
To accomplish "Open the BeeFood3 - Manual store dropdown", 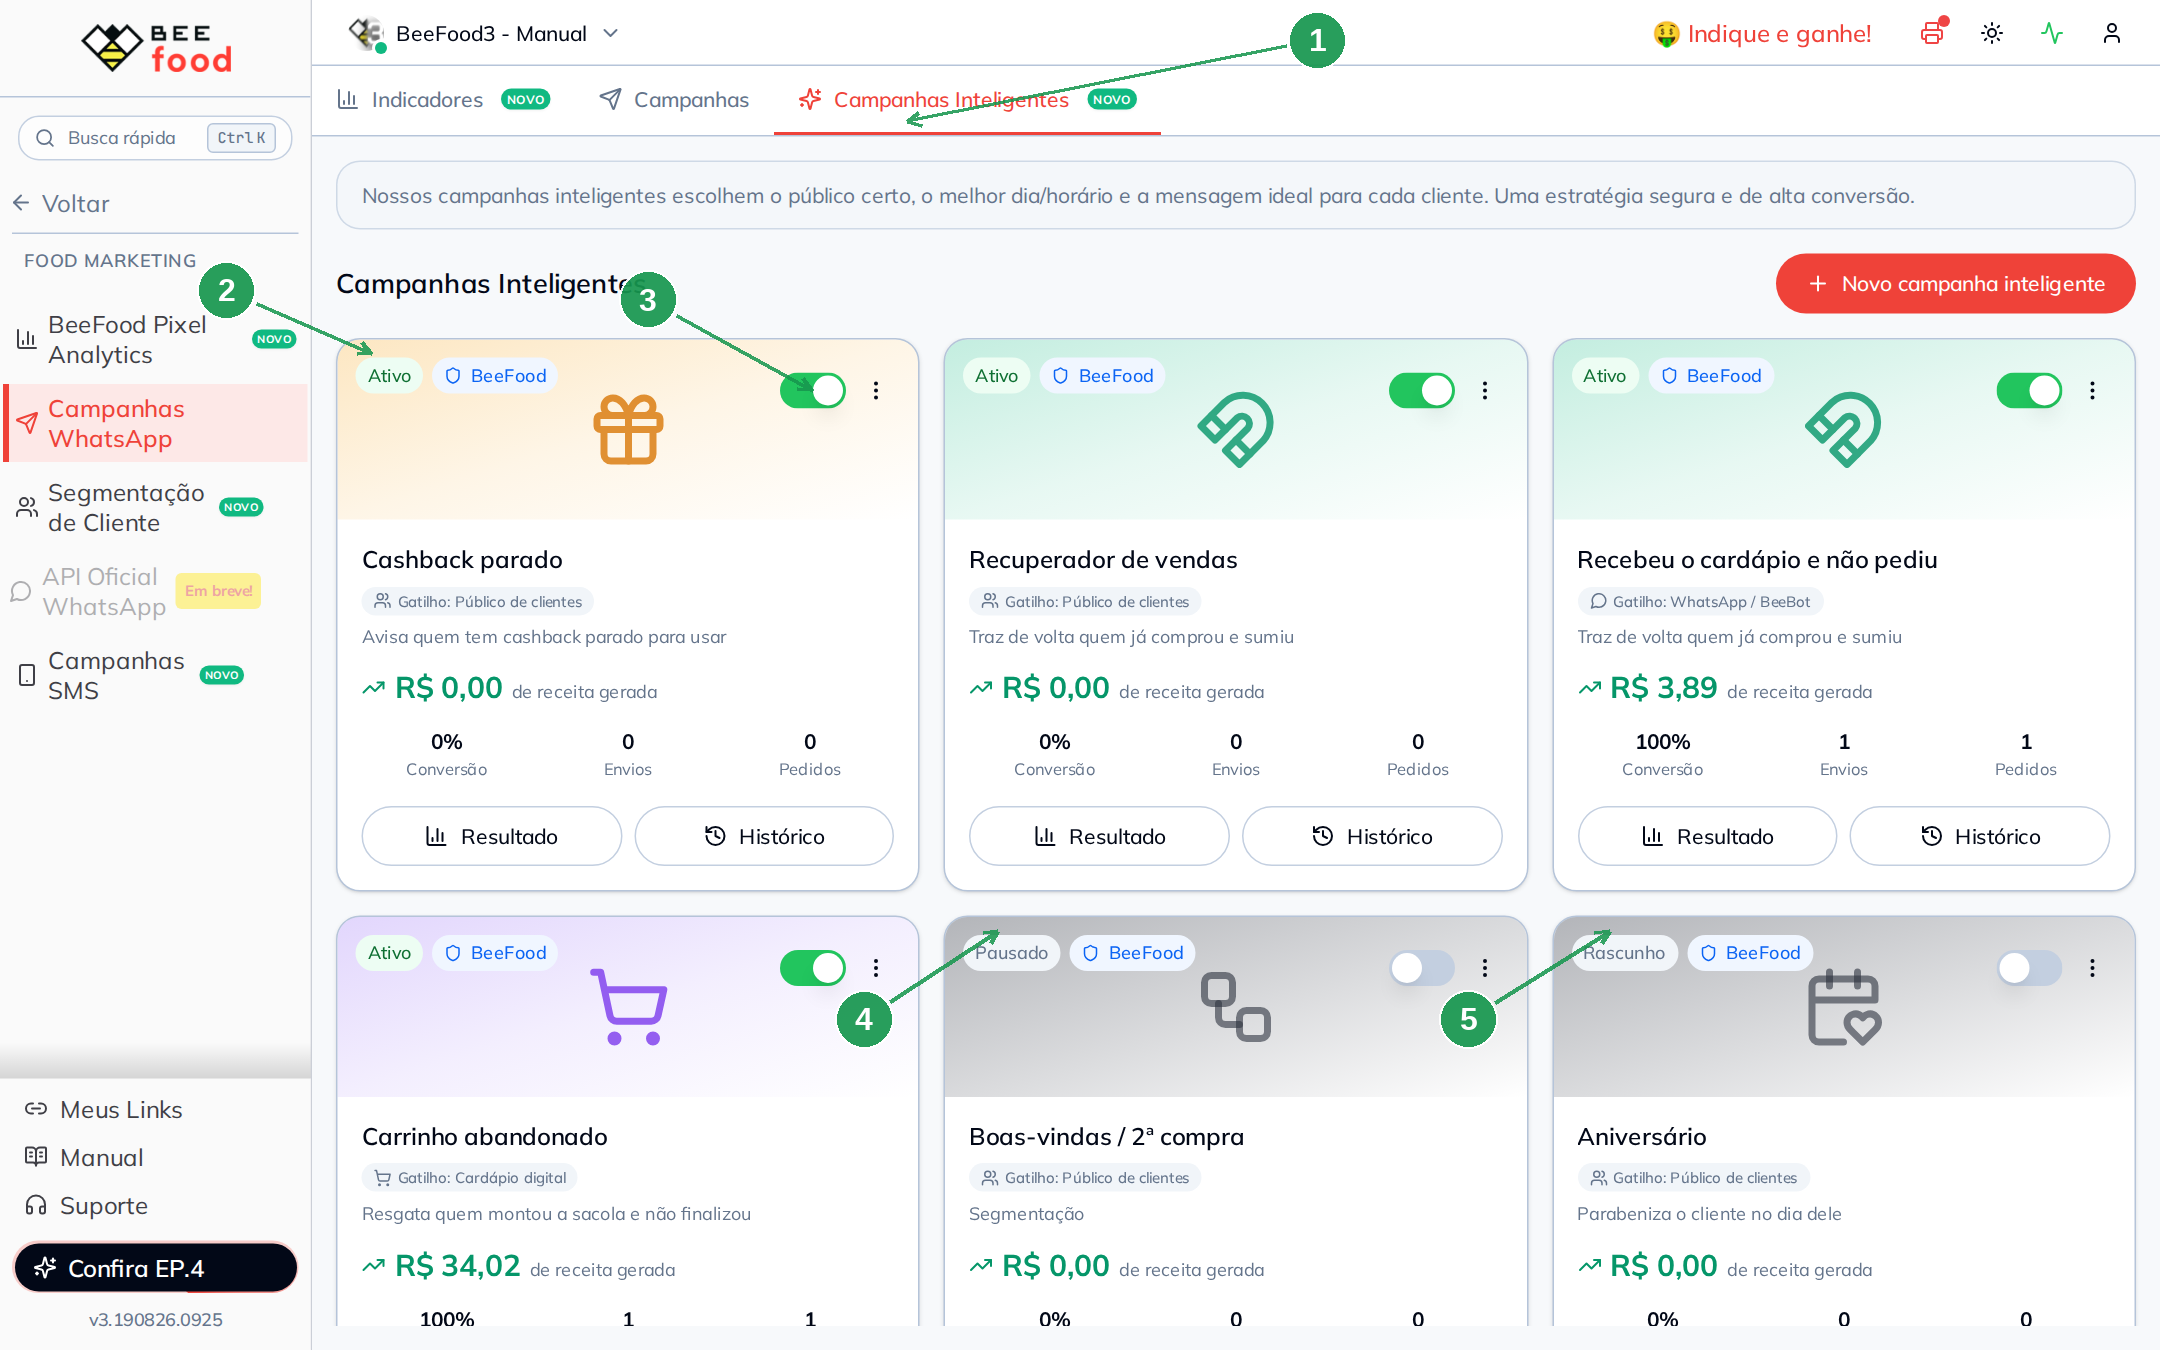I will 484,33.
